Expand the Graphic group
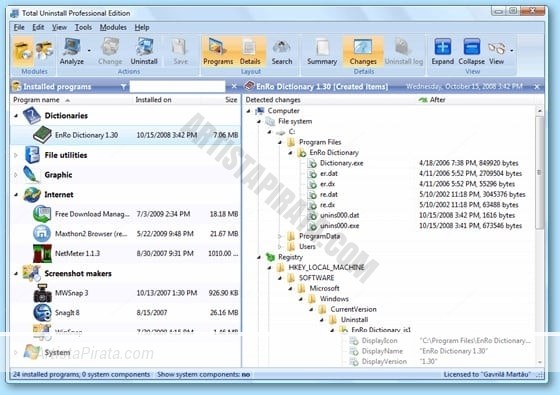Image resolution: width=560 pixels, height=395 pixels. (16, 175)
